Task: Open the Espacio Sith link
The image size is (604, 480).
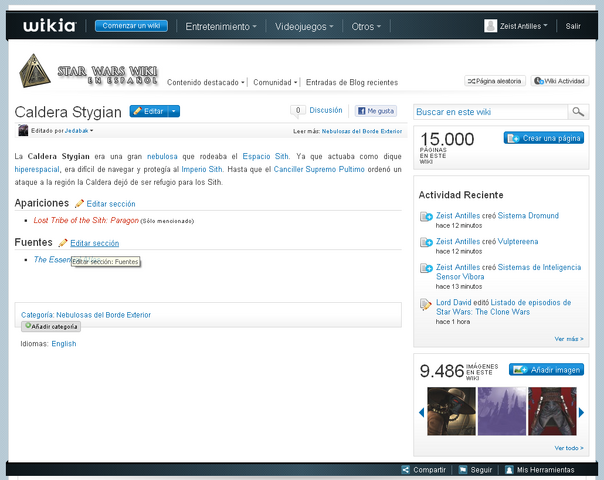Action: point(265,156)
